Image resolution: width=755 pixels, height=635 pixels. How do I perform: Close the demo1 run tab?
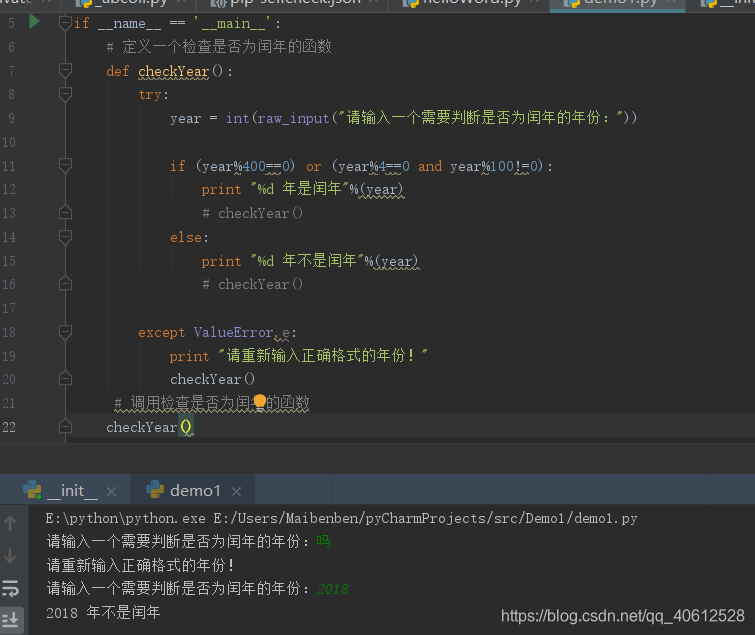pos(236,492)
